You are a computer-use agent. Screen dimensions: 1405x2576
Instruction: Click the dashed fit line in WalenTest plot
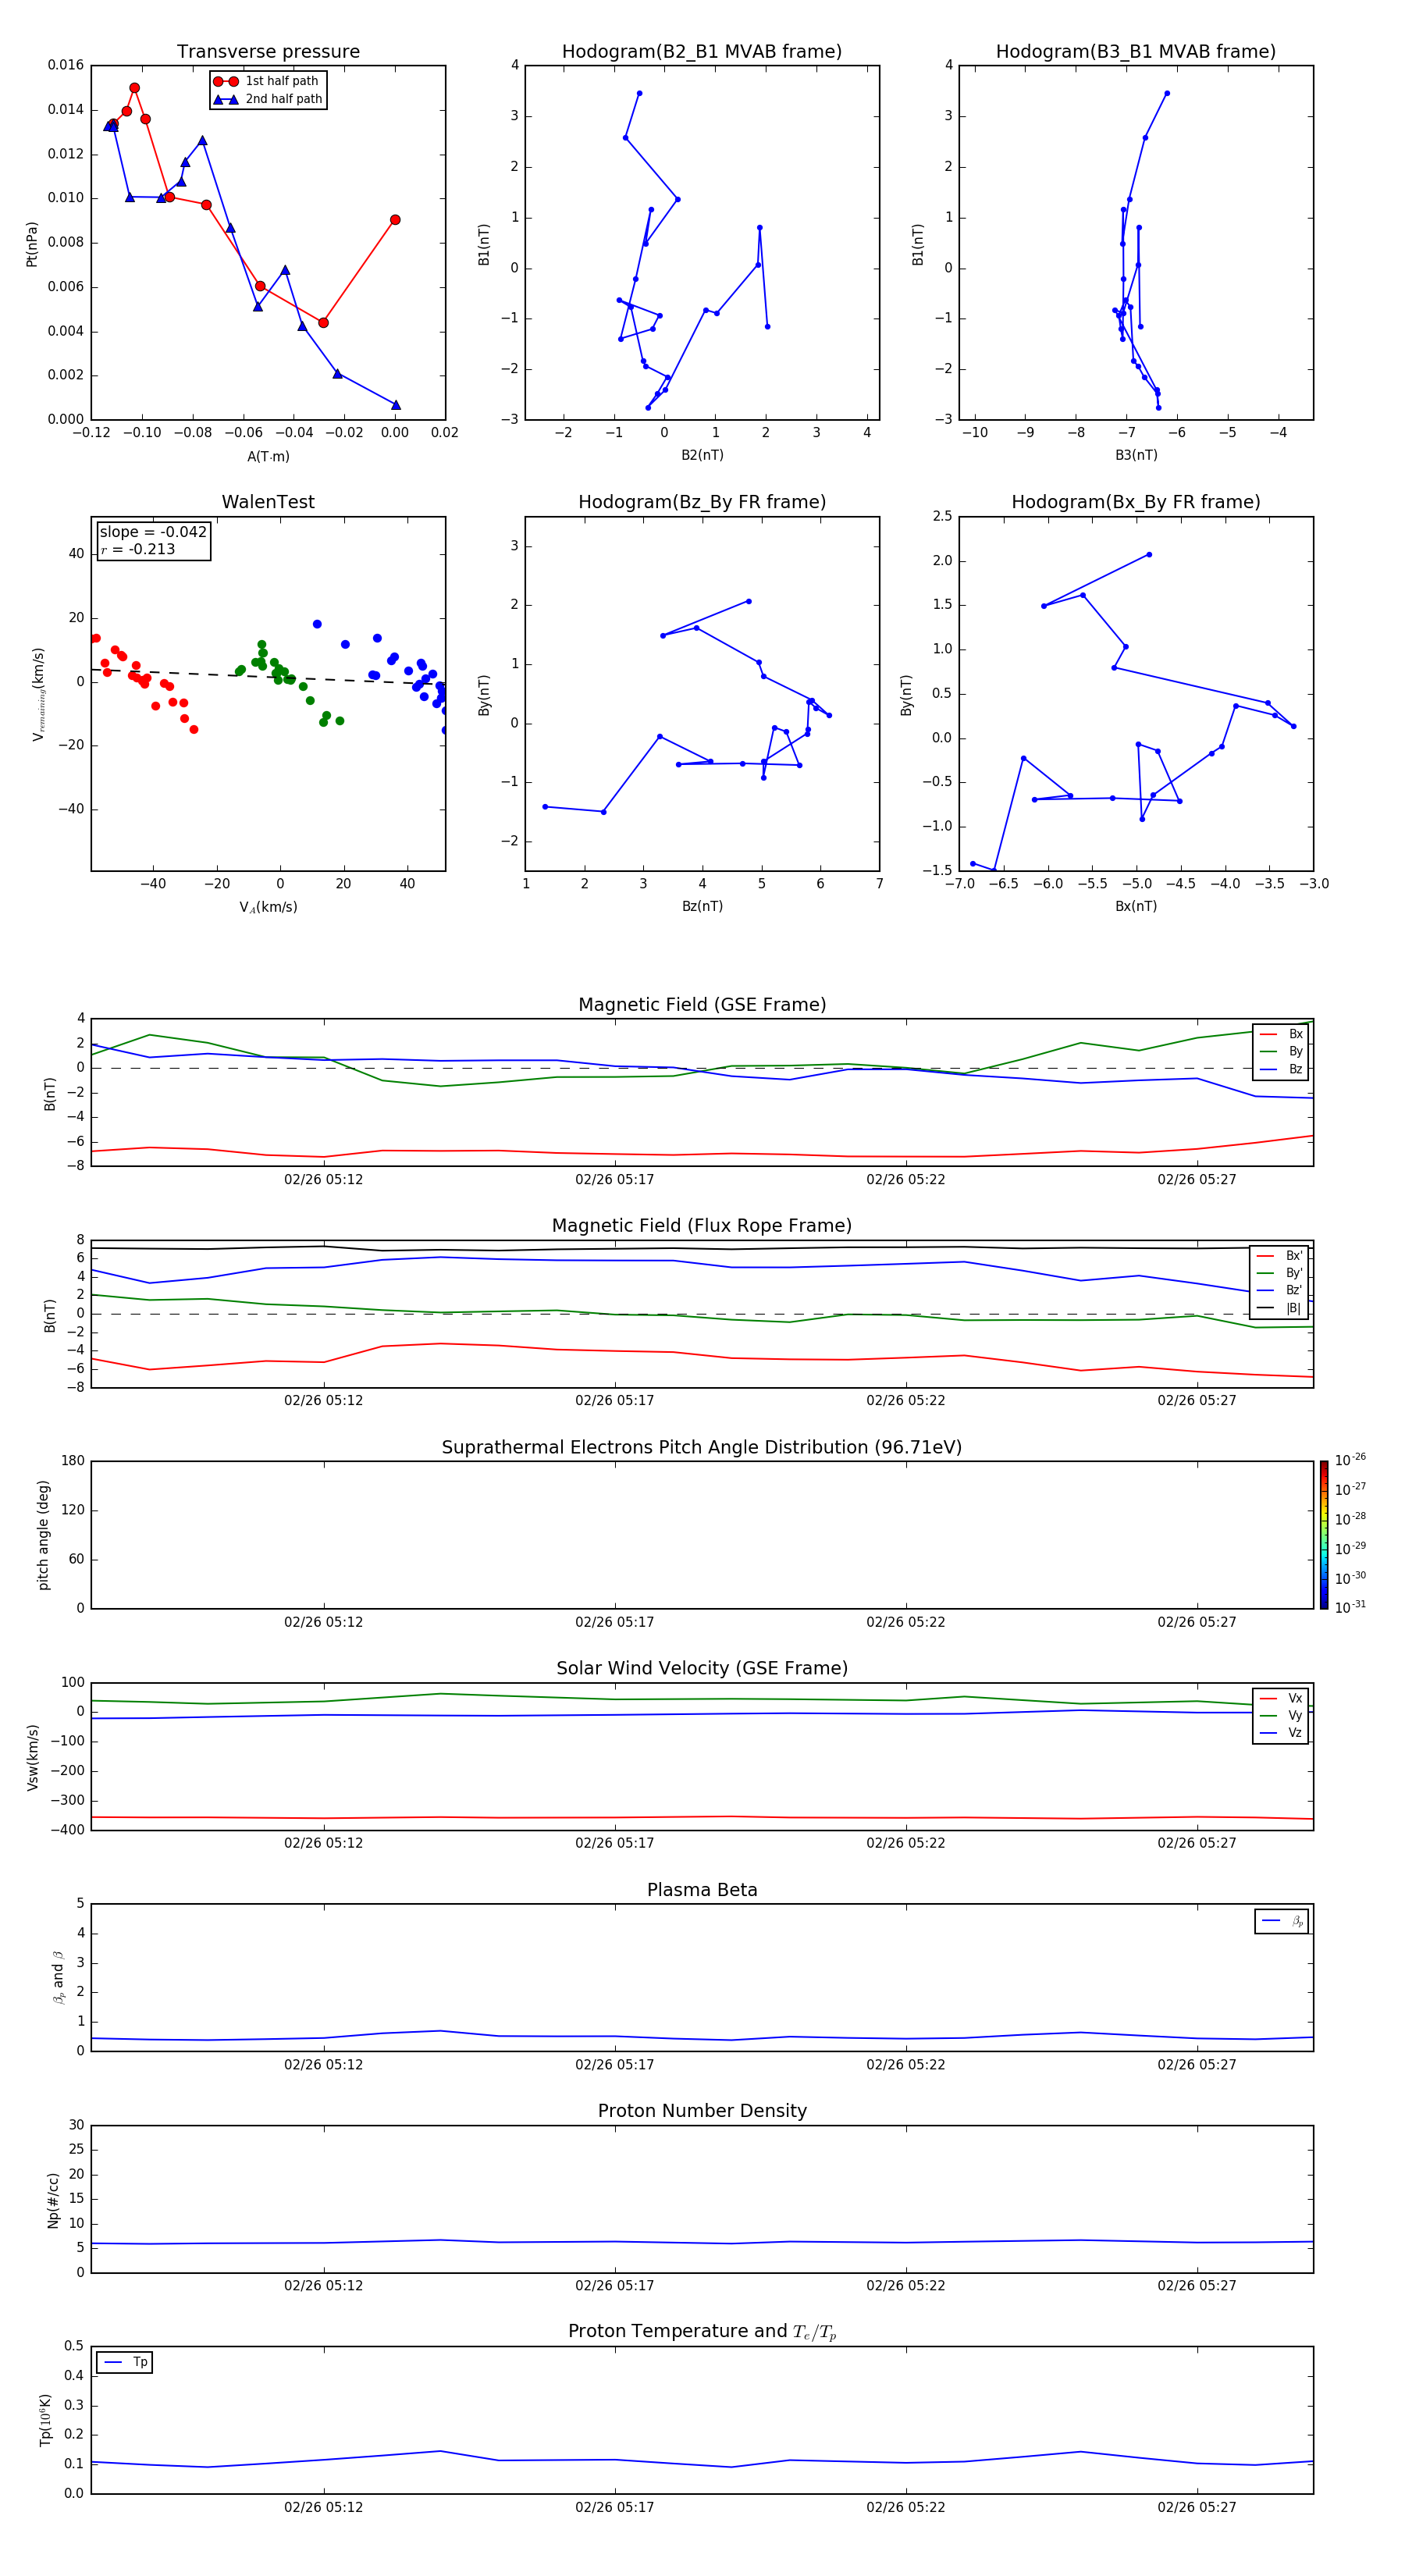tap(268, 676)
